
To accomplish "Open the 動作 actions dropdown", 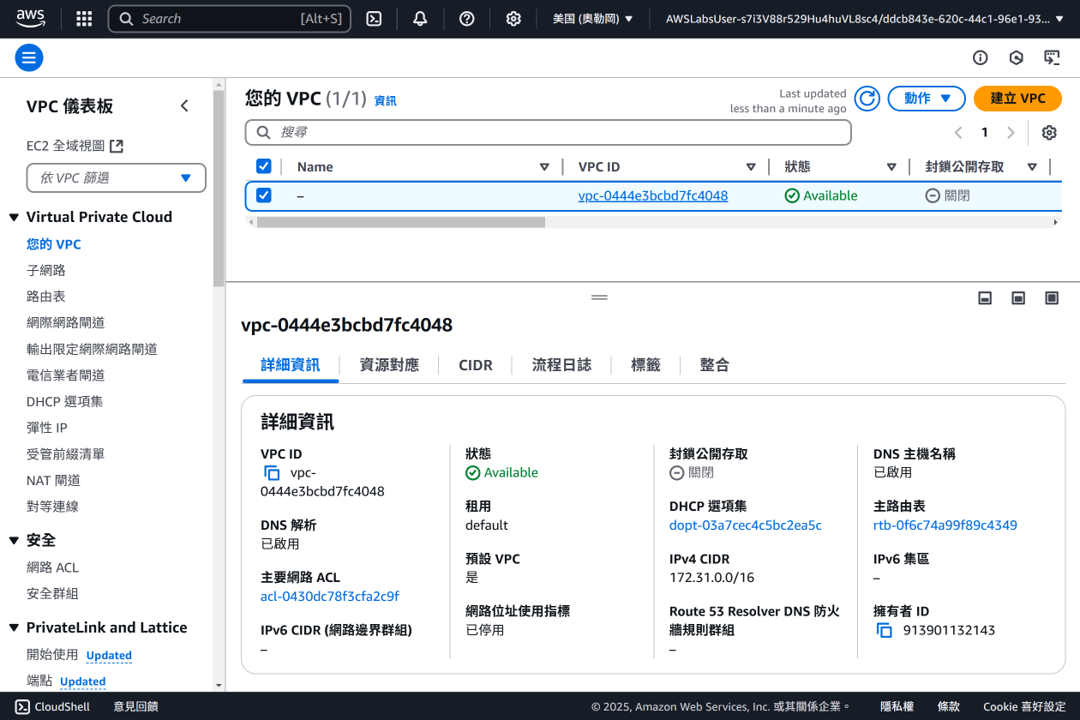I will click(x=926, y=99).
